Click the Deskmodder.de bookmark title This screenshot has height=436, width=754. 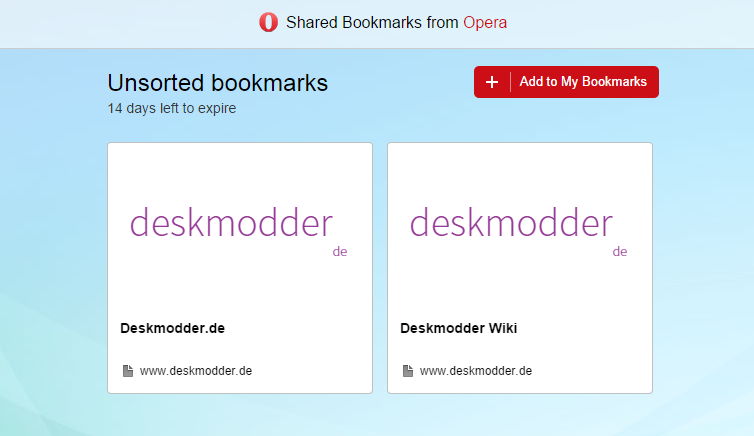pos(173,328)
